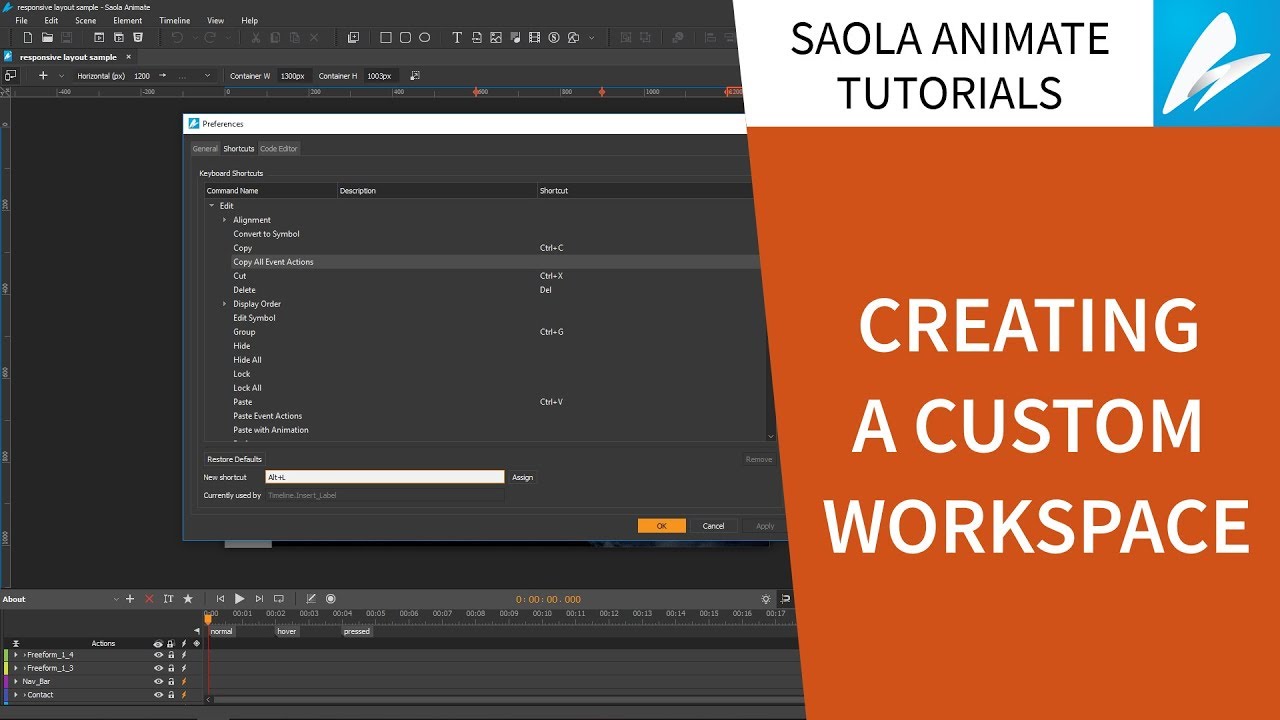Image resolution: width=1280 pixels, height=720 pixels.
Task: Expand the Nav_Bar layer row
Action: point(16,682)
